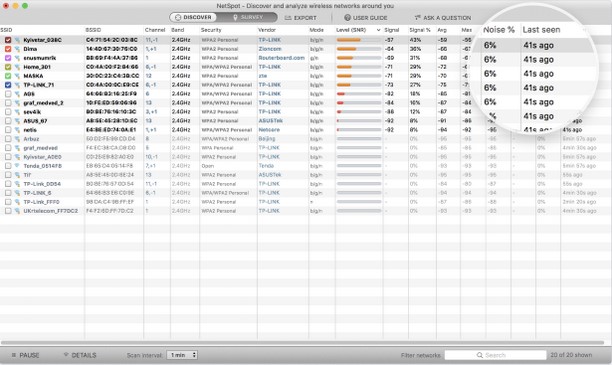Sort by Vendor column header
The height and width of the screenshot is (365, 612).
tap(267, 30)
